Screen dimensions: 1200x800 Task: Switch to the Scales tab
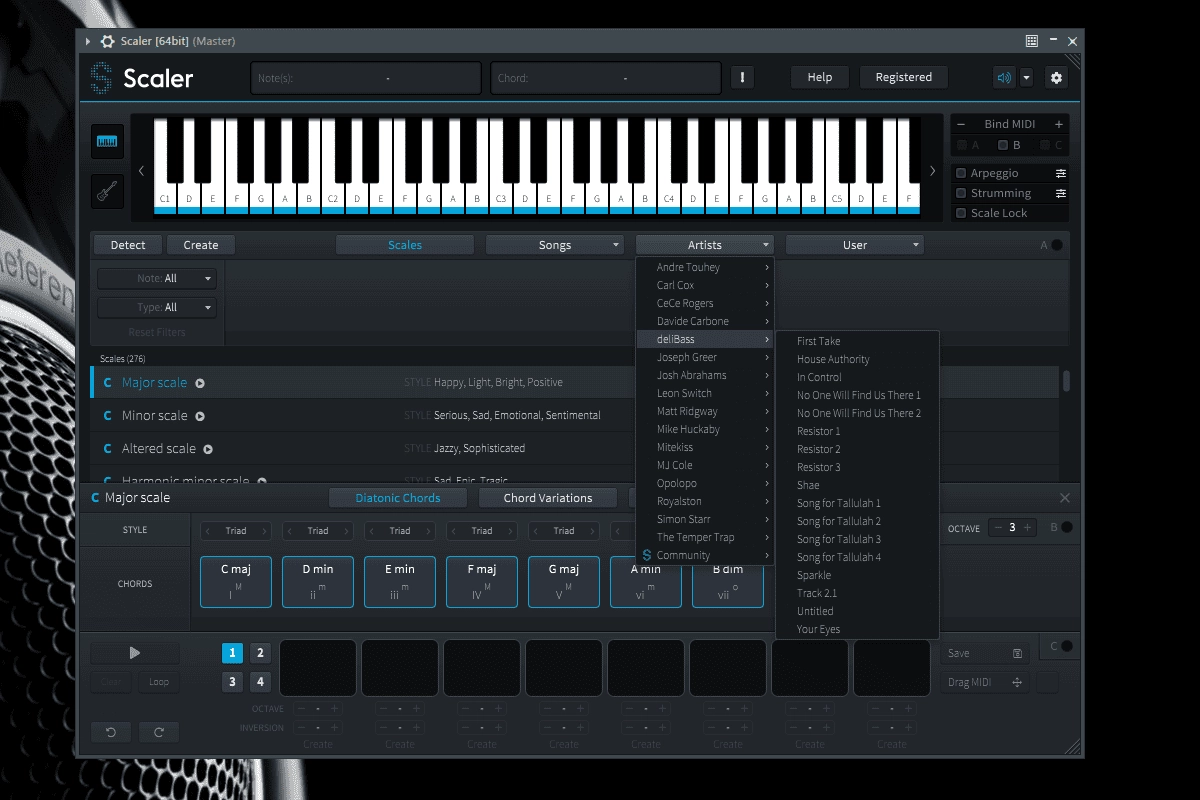coord(405,245)
